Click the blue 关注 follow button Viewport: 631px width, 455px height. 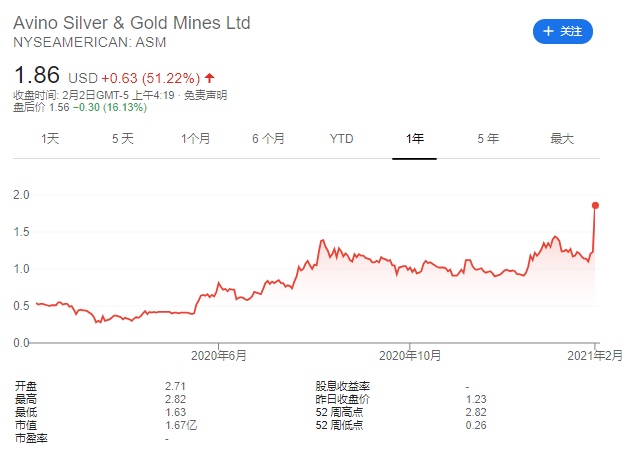click(x=562, y=32)
